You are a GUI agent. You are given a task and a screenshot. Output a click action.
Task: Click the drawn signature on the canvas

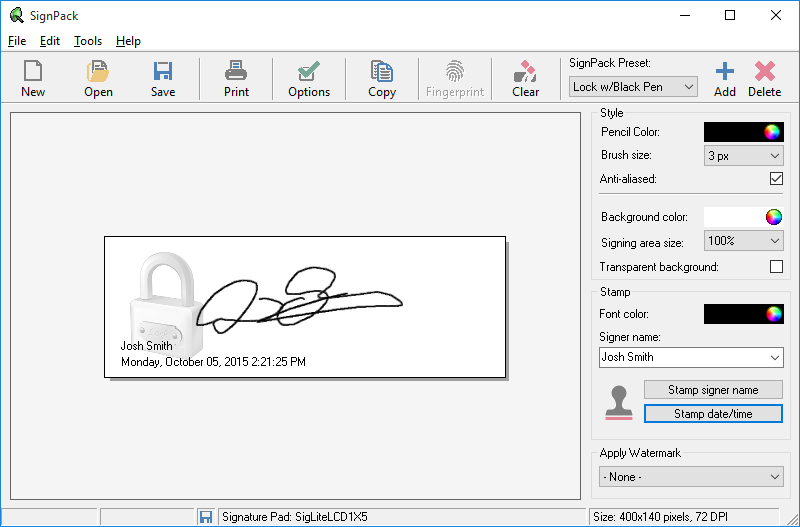(x=299, y=301)
